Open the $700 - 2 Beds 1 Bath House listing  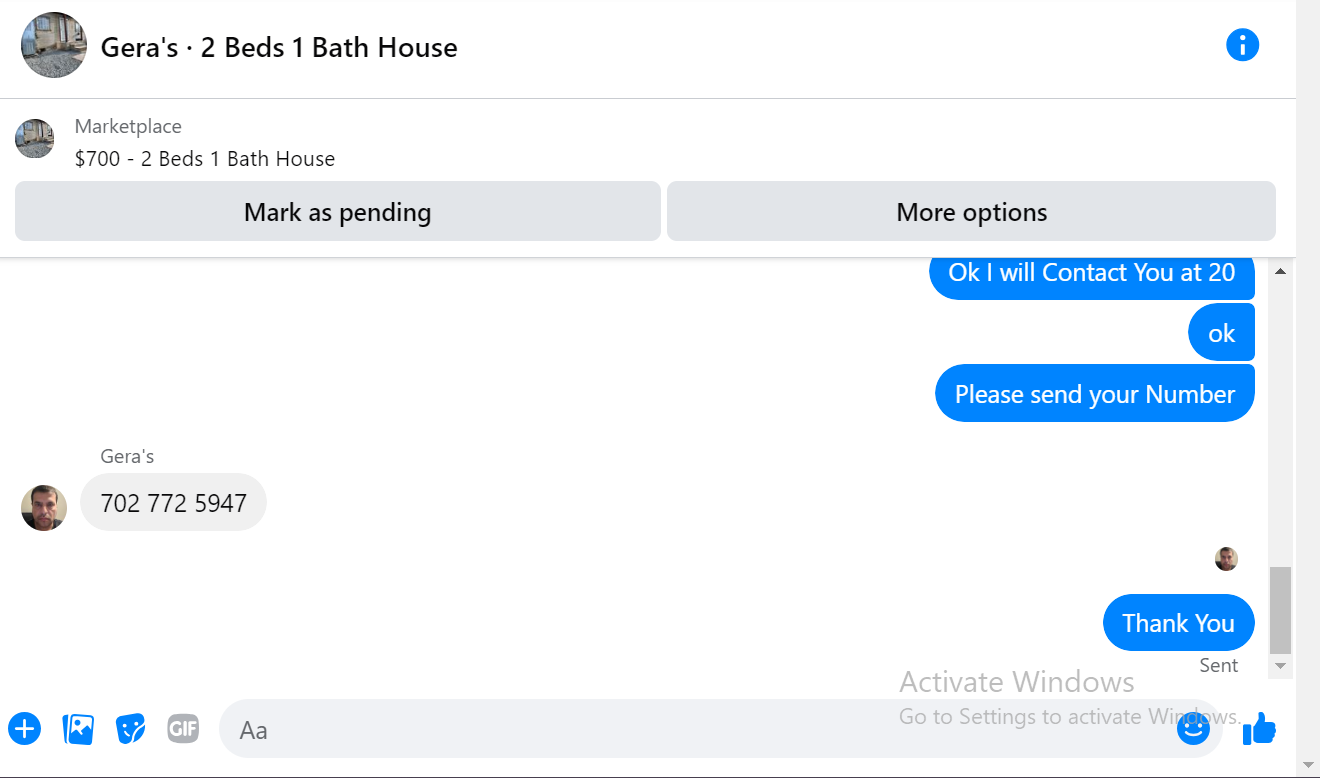coord(205,159)
